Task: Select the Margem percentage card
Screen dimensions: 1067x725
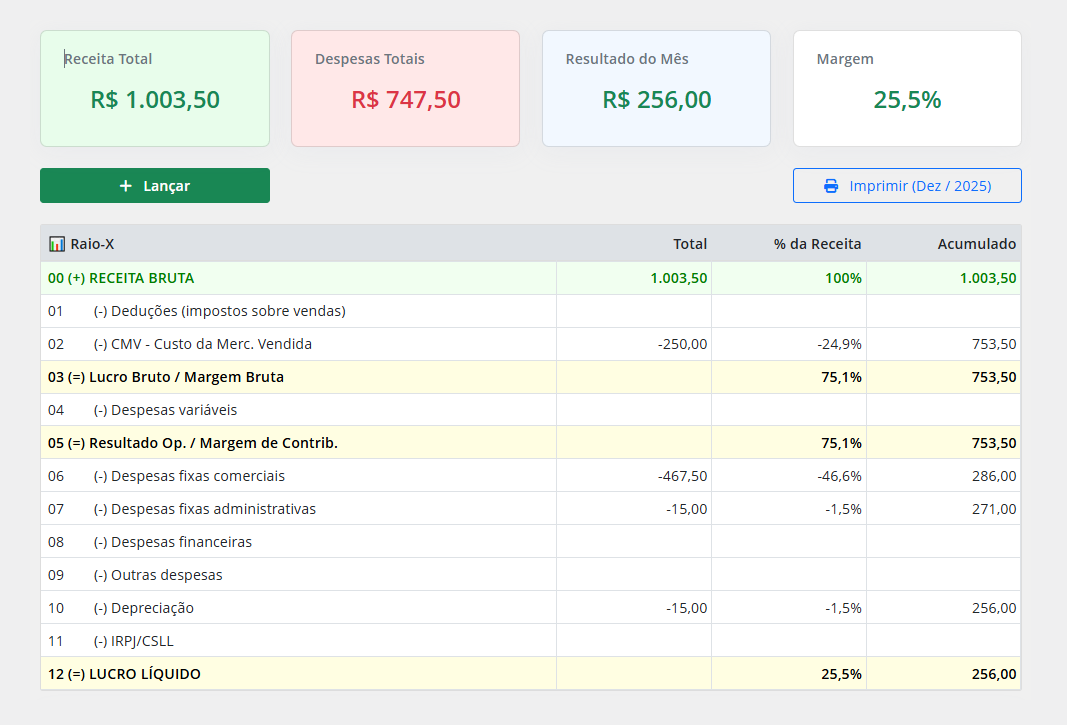Action: 907,89
